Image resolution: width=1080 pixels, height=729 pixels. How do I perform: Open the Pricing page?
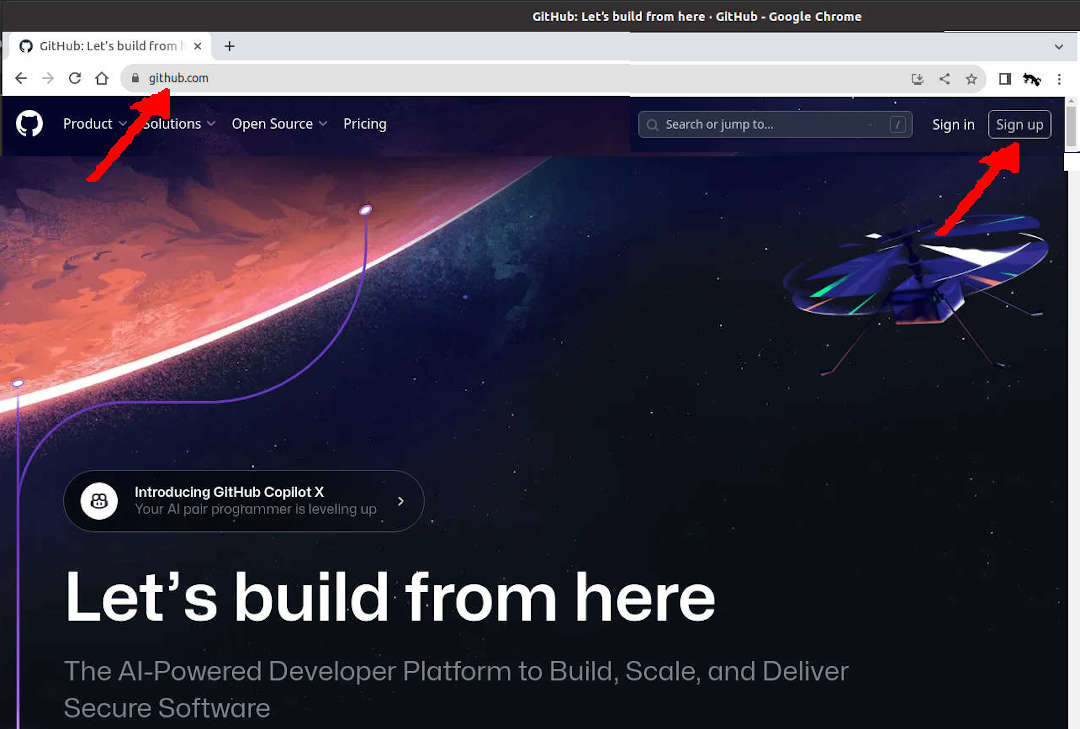[x=365, y=124]
